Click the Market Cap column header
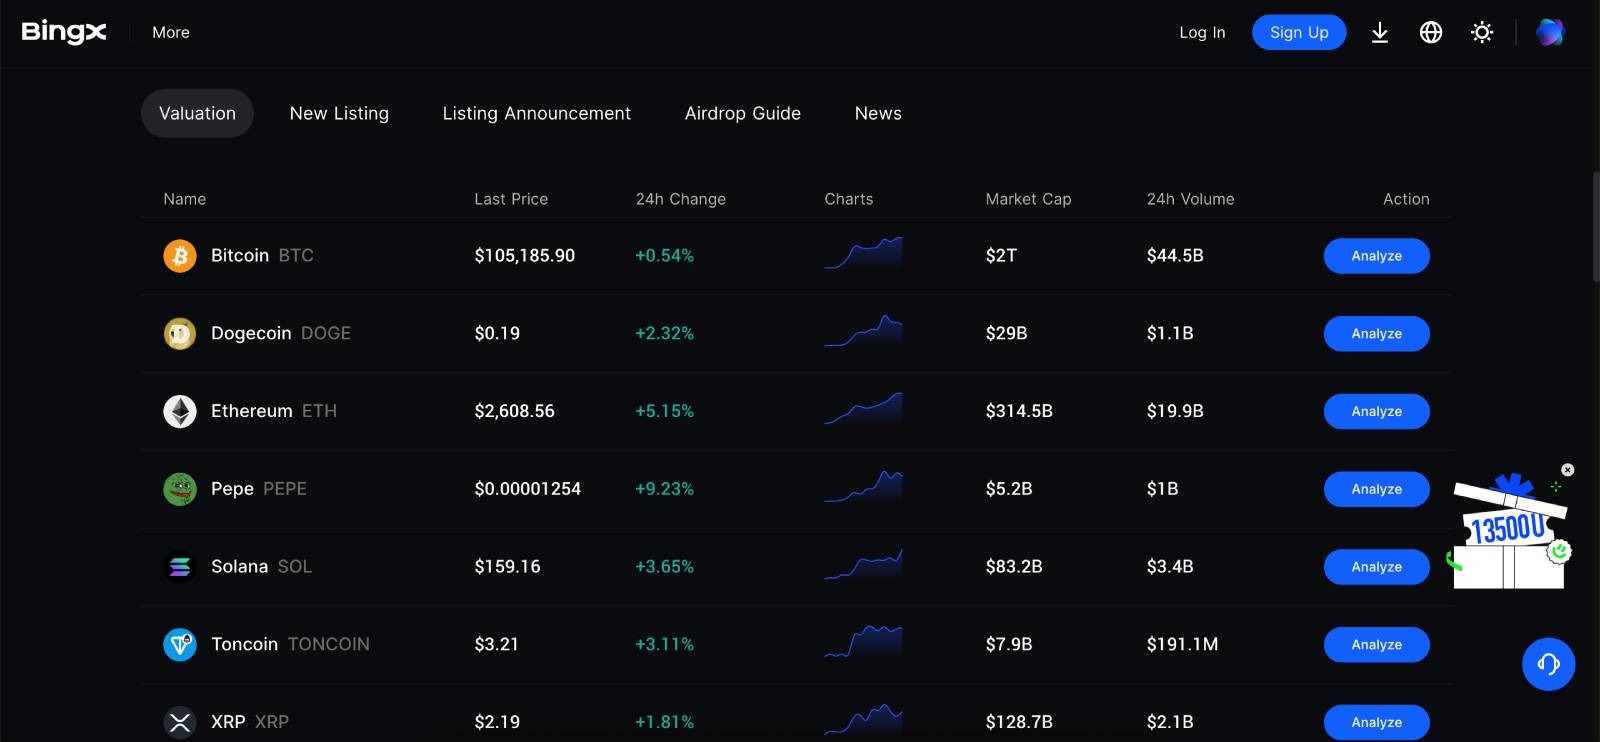Screen dimensions: 1600x742 [1028, 199]
